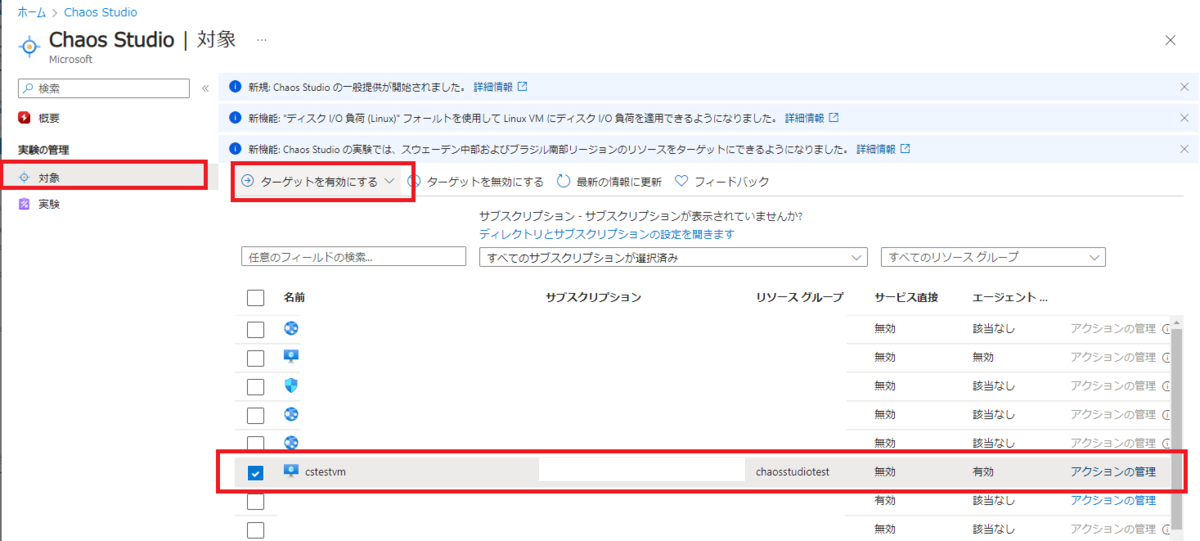
Task: Click アクションの管理 for cstestvm
Action: [1113, 471]
